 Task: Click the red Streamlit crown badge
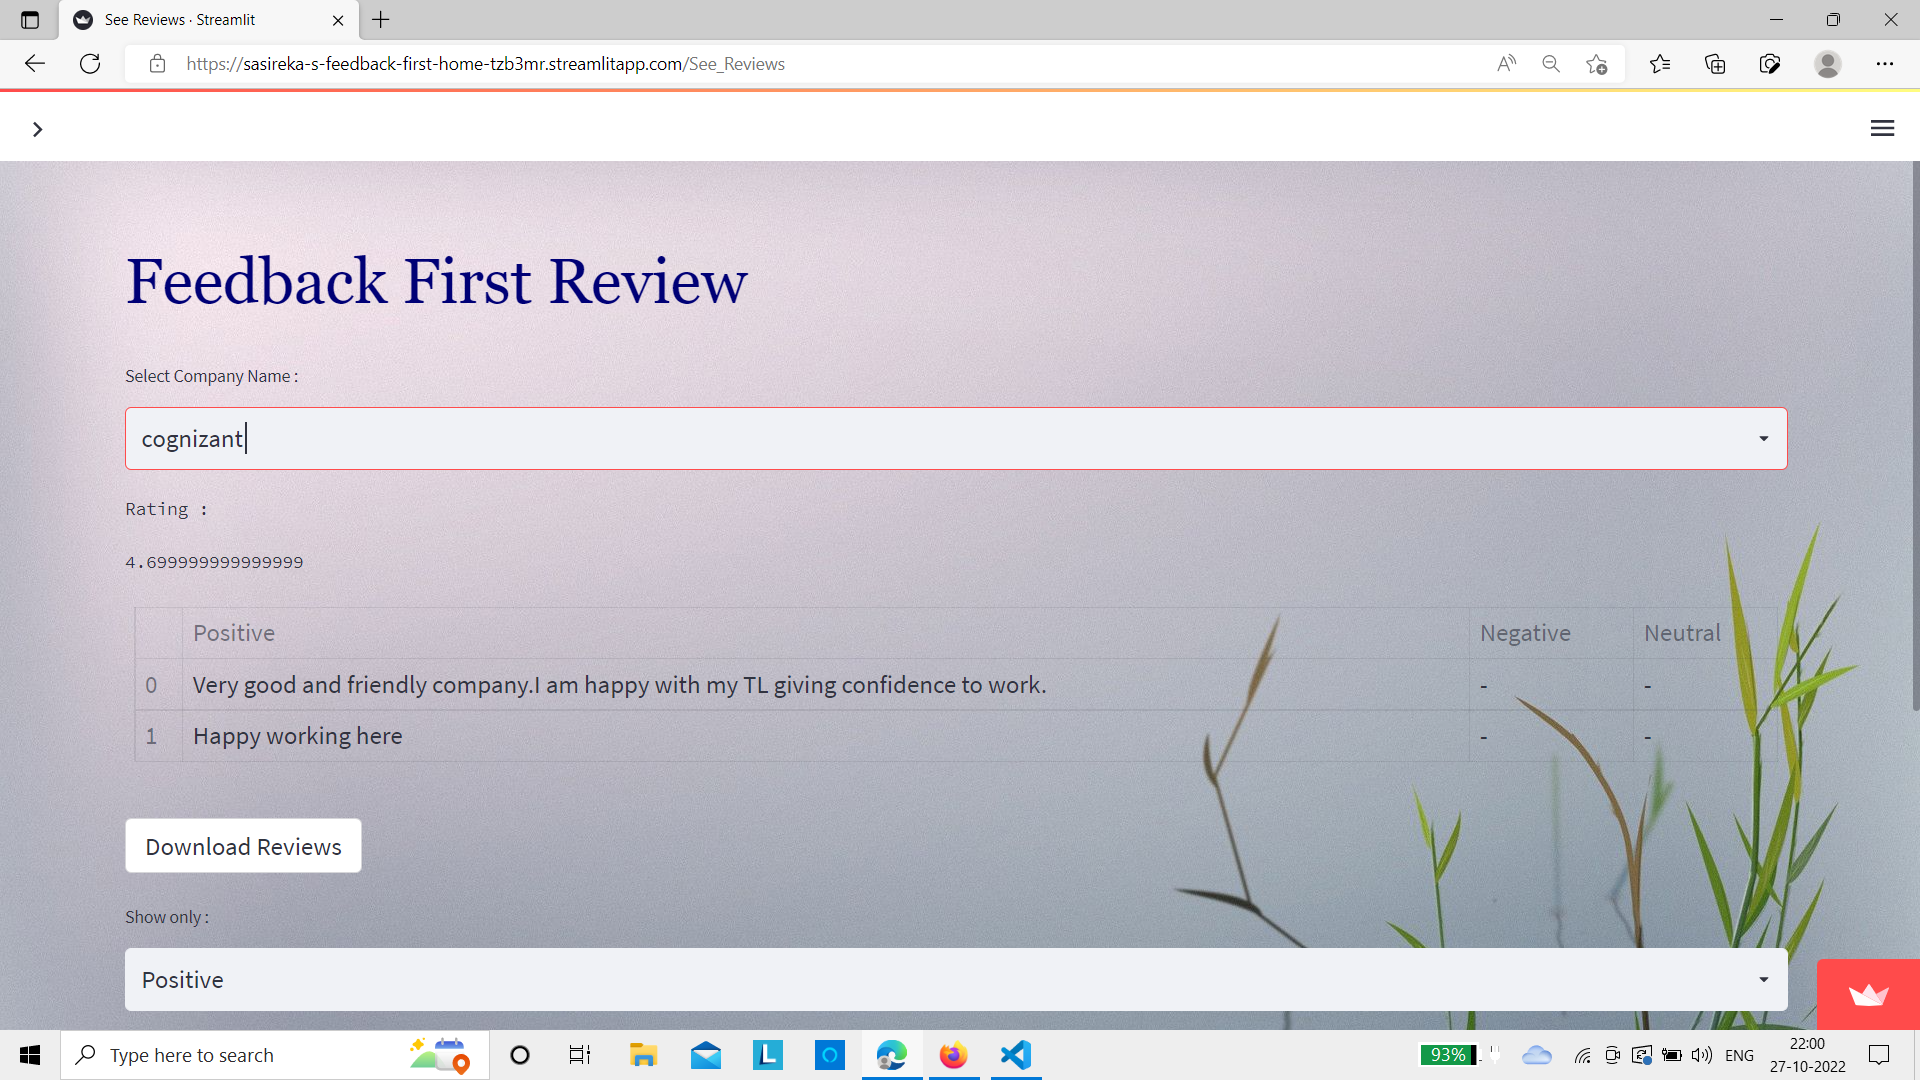(1868, 994)
